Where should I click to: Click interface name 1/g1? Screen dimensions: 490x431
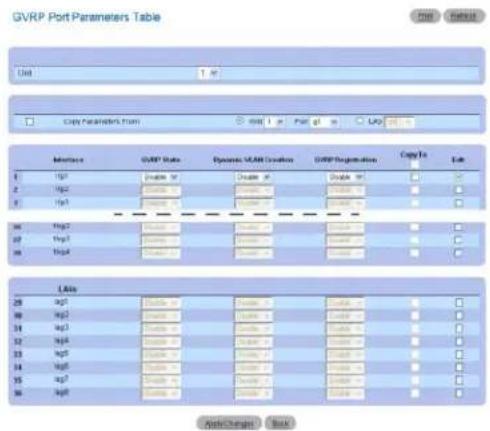coord(62,177)
